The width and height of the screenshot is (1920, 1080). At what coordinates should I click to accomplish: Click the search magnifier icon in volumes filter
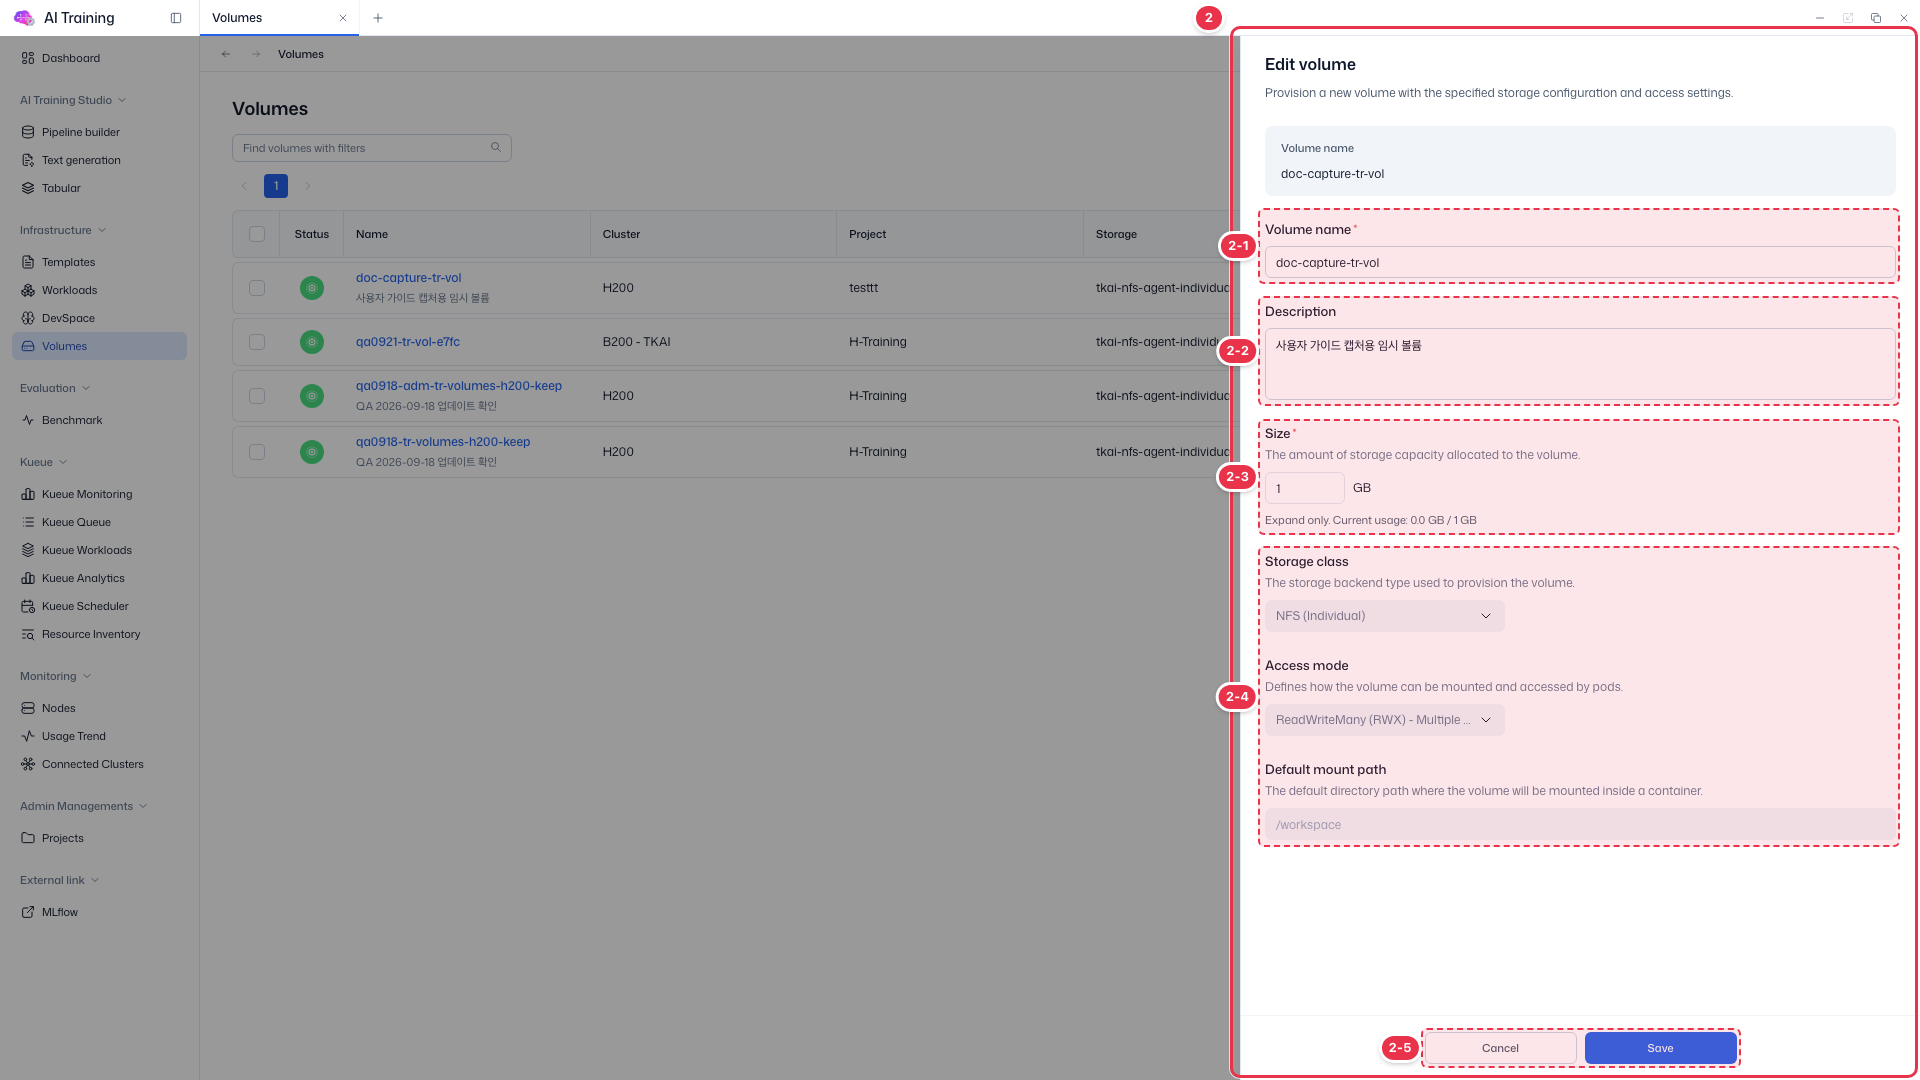[x=496, y=148]
